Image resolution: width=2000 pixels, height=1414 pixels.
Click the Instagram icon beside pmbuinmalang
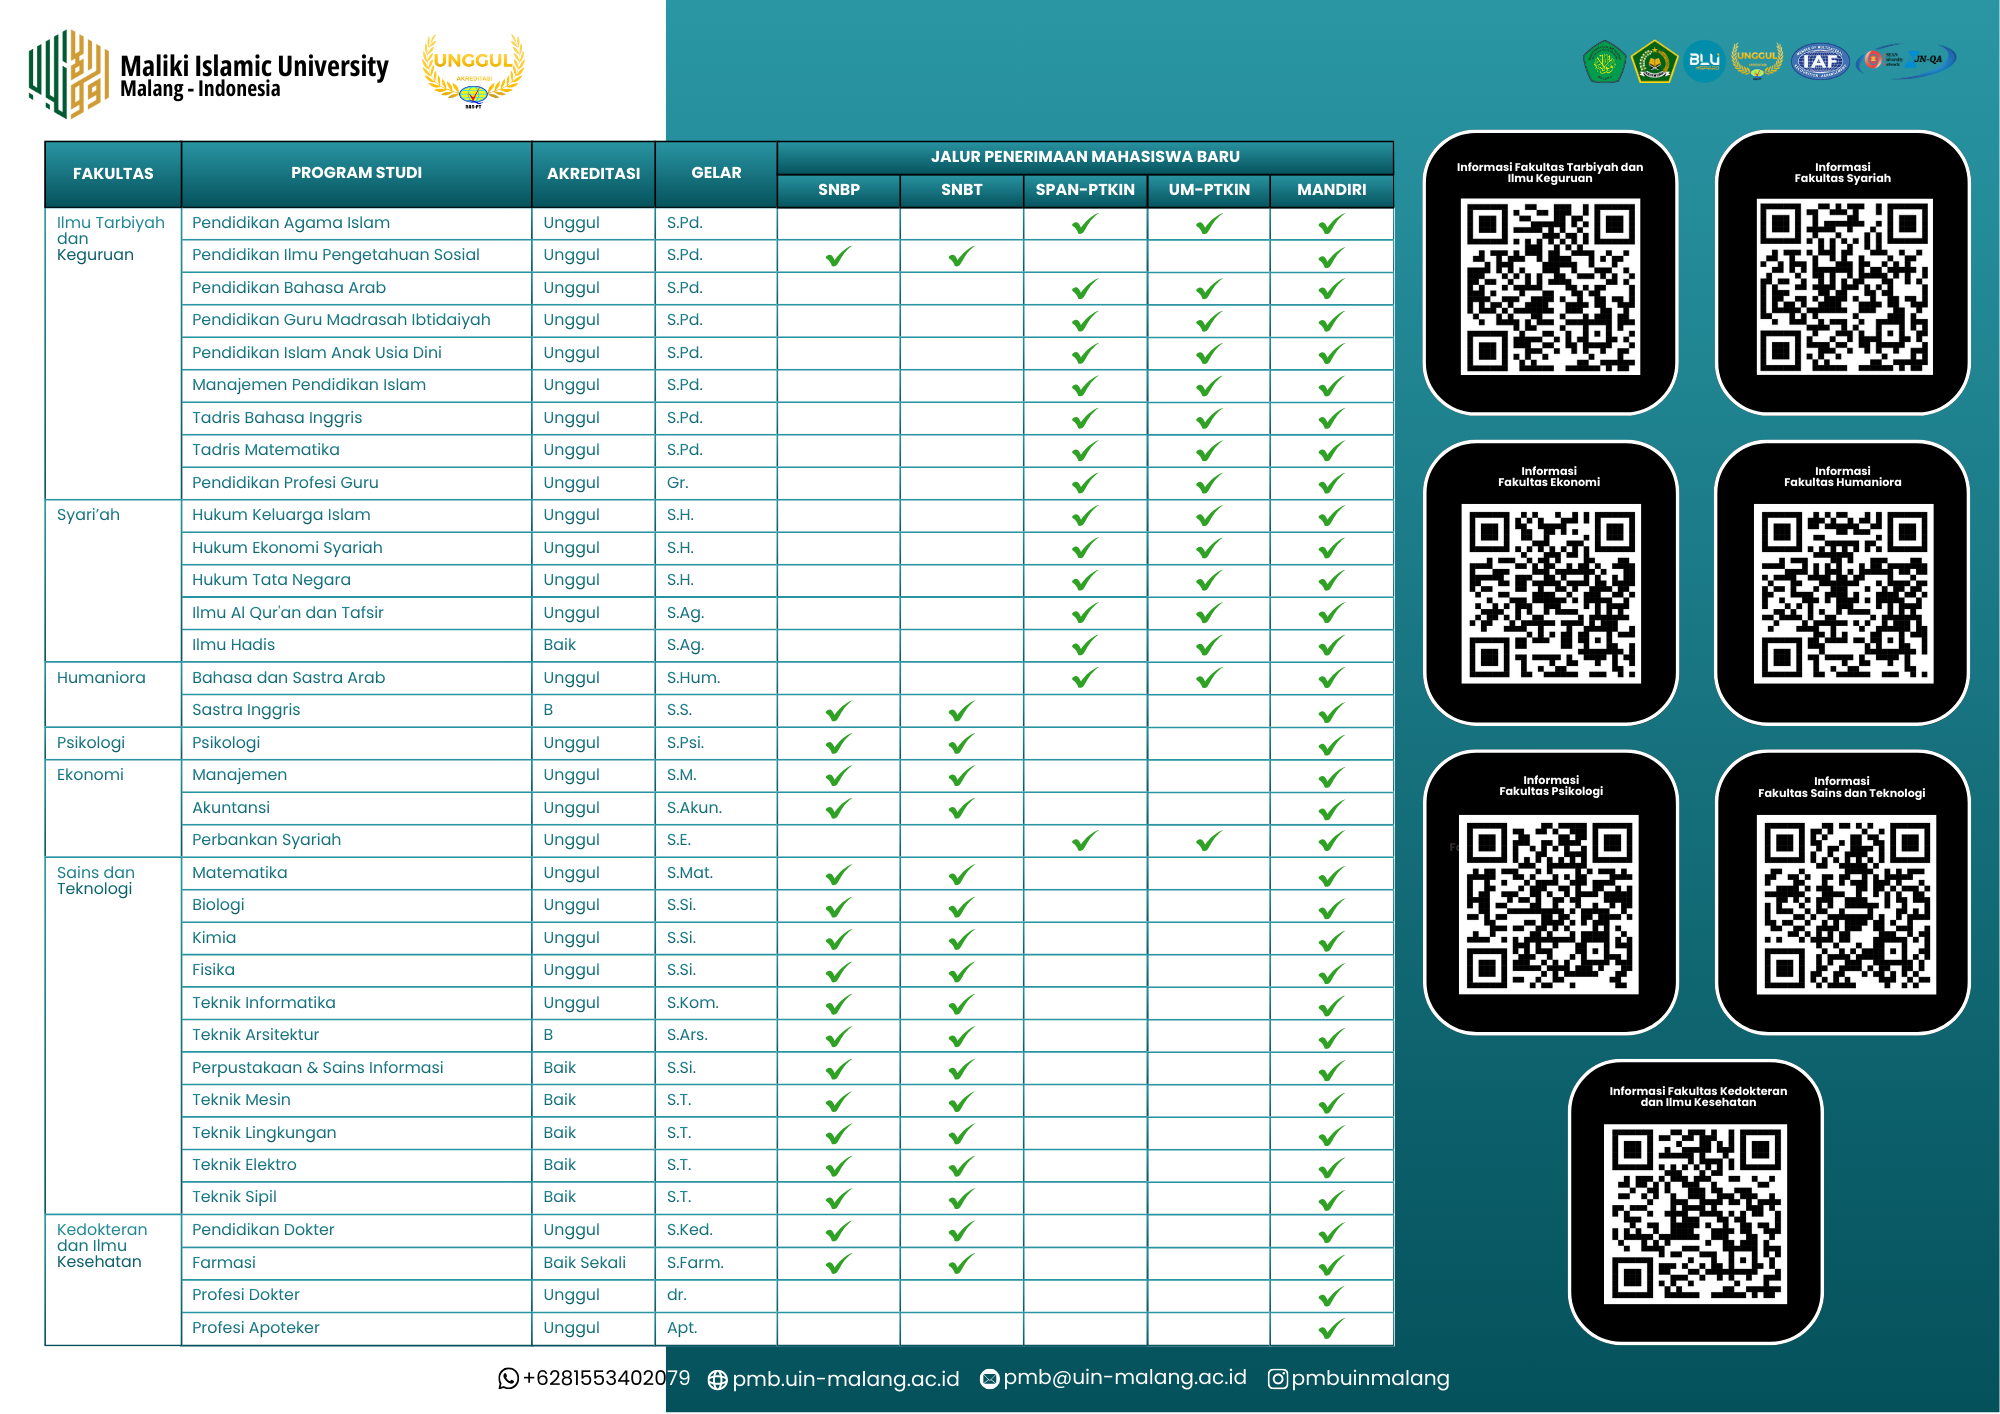(1277, 1379)
